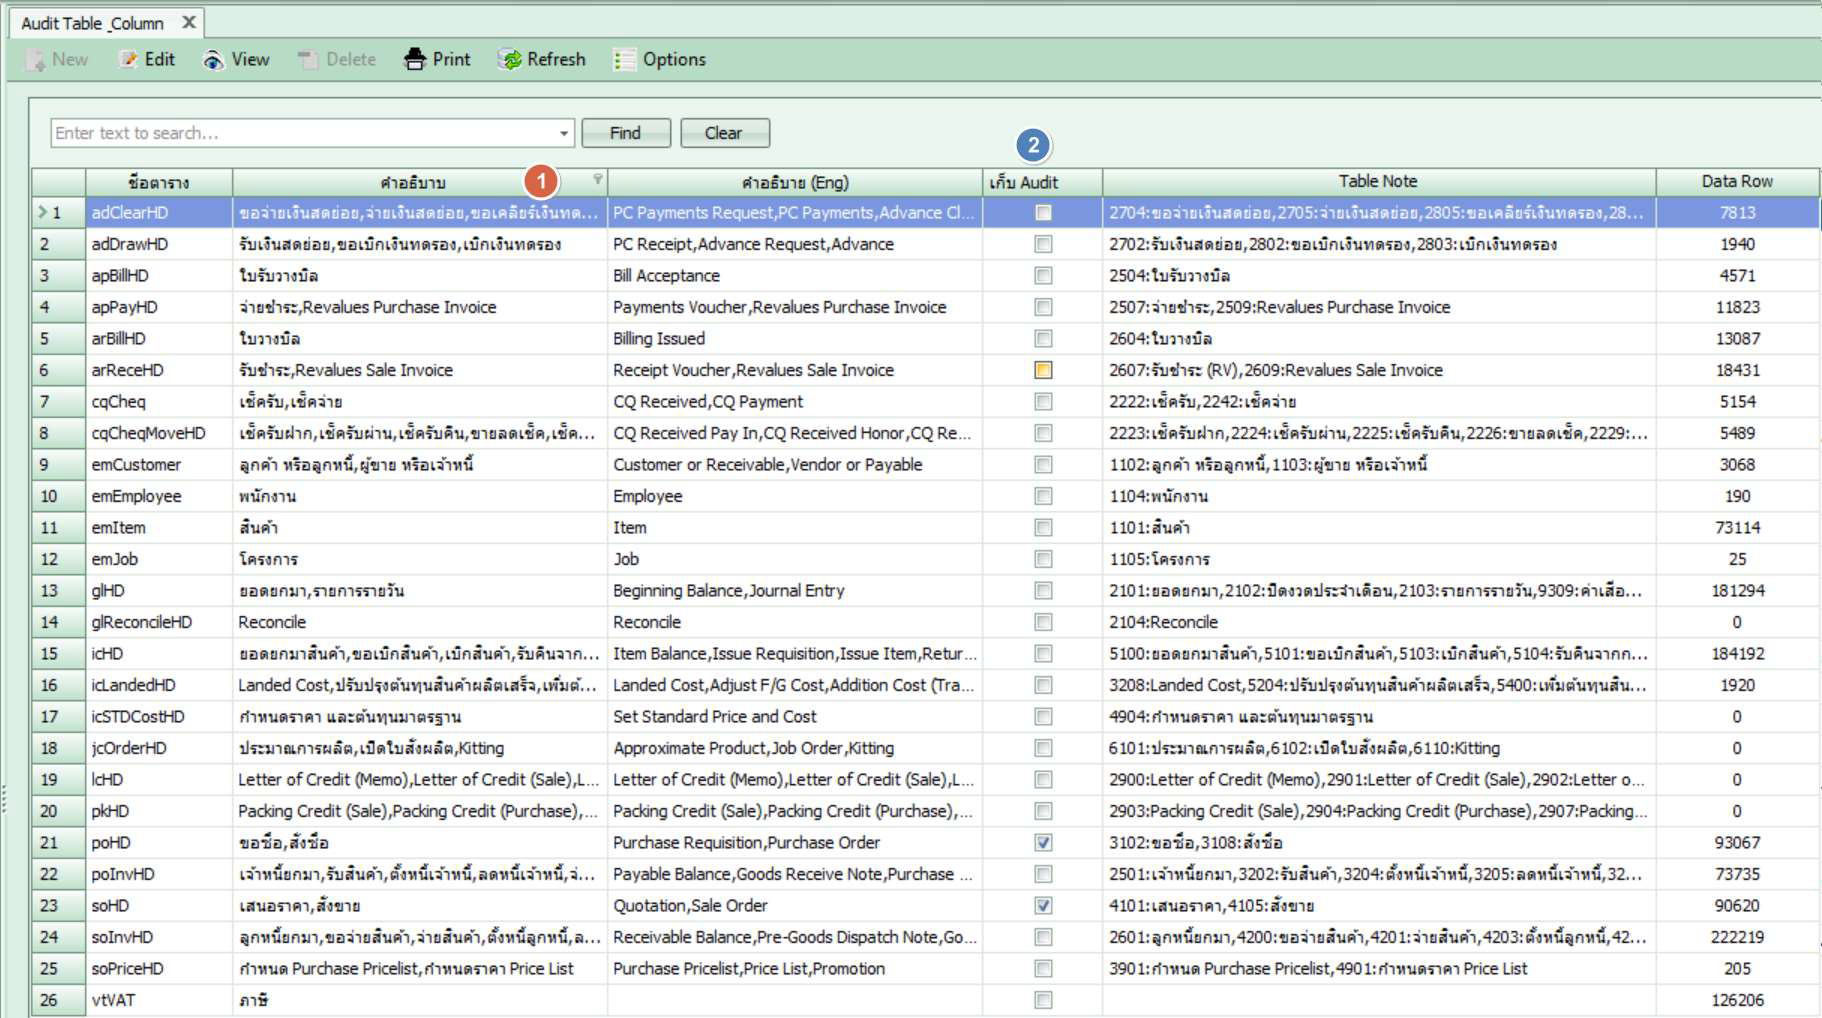The height and width of the screenshot is (1018, 1822).
Task: Open the Options list icon
Action: [x=625, y=60]
